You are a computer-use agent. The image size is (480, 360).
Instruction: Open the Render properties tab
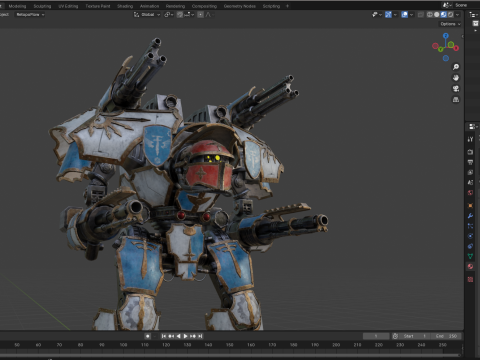coord(470,152)
